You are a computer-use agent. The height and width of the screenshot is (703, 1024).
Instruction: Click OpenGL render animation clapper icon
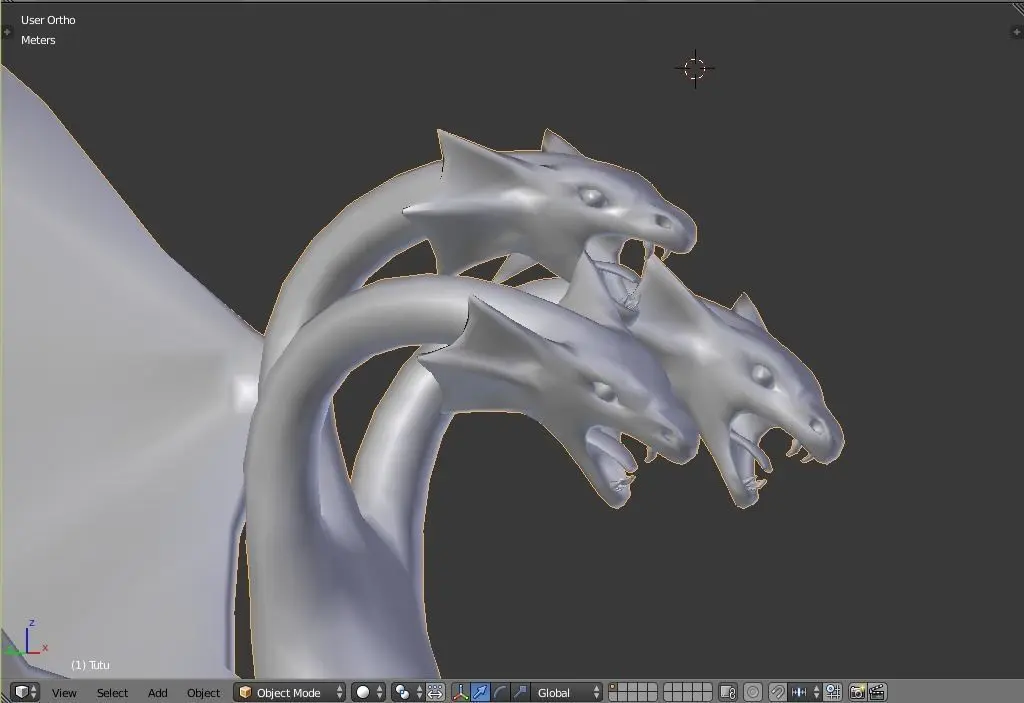pyautogui.click(x=877, y=693)
